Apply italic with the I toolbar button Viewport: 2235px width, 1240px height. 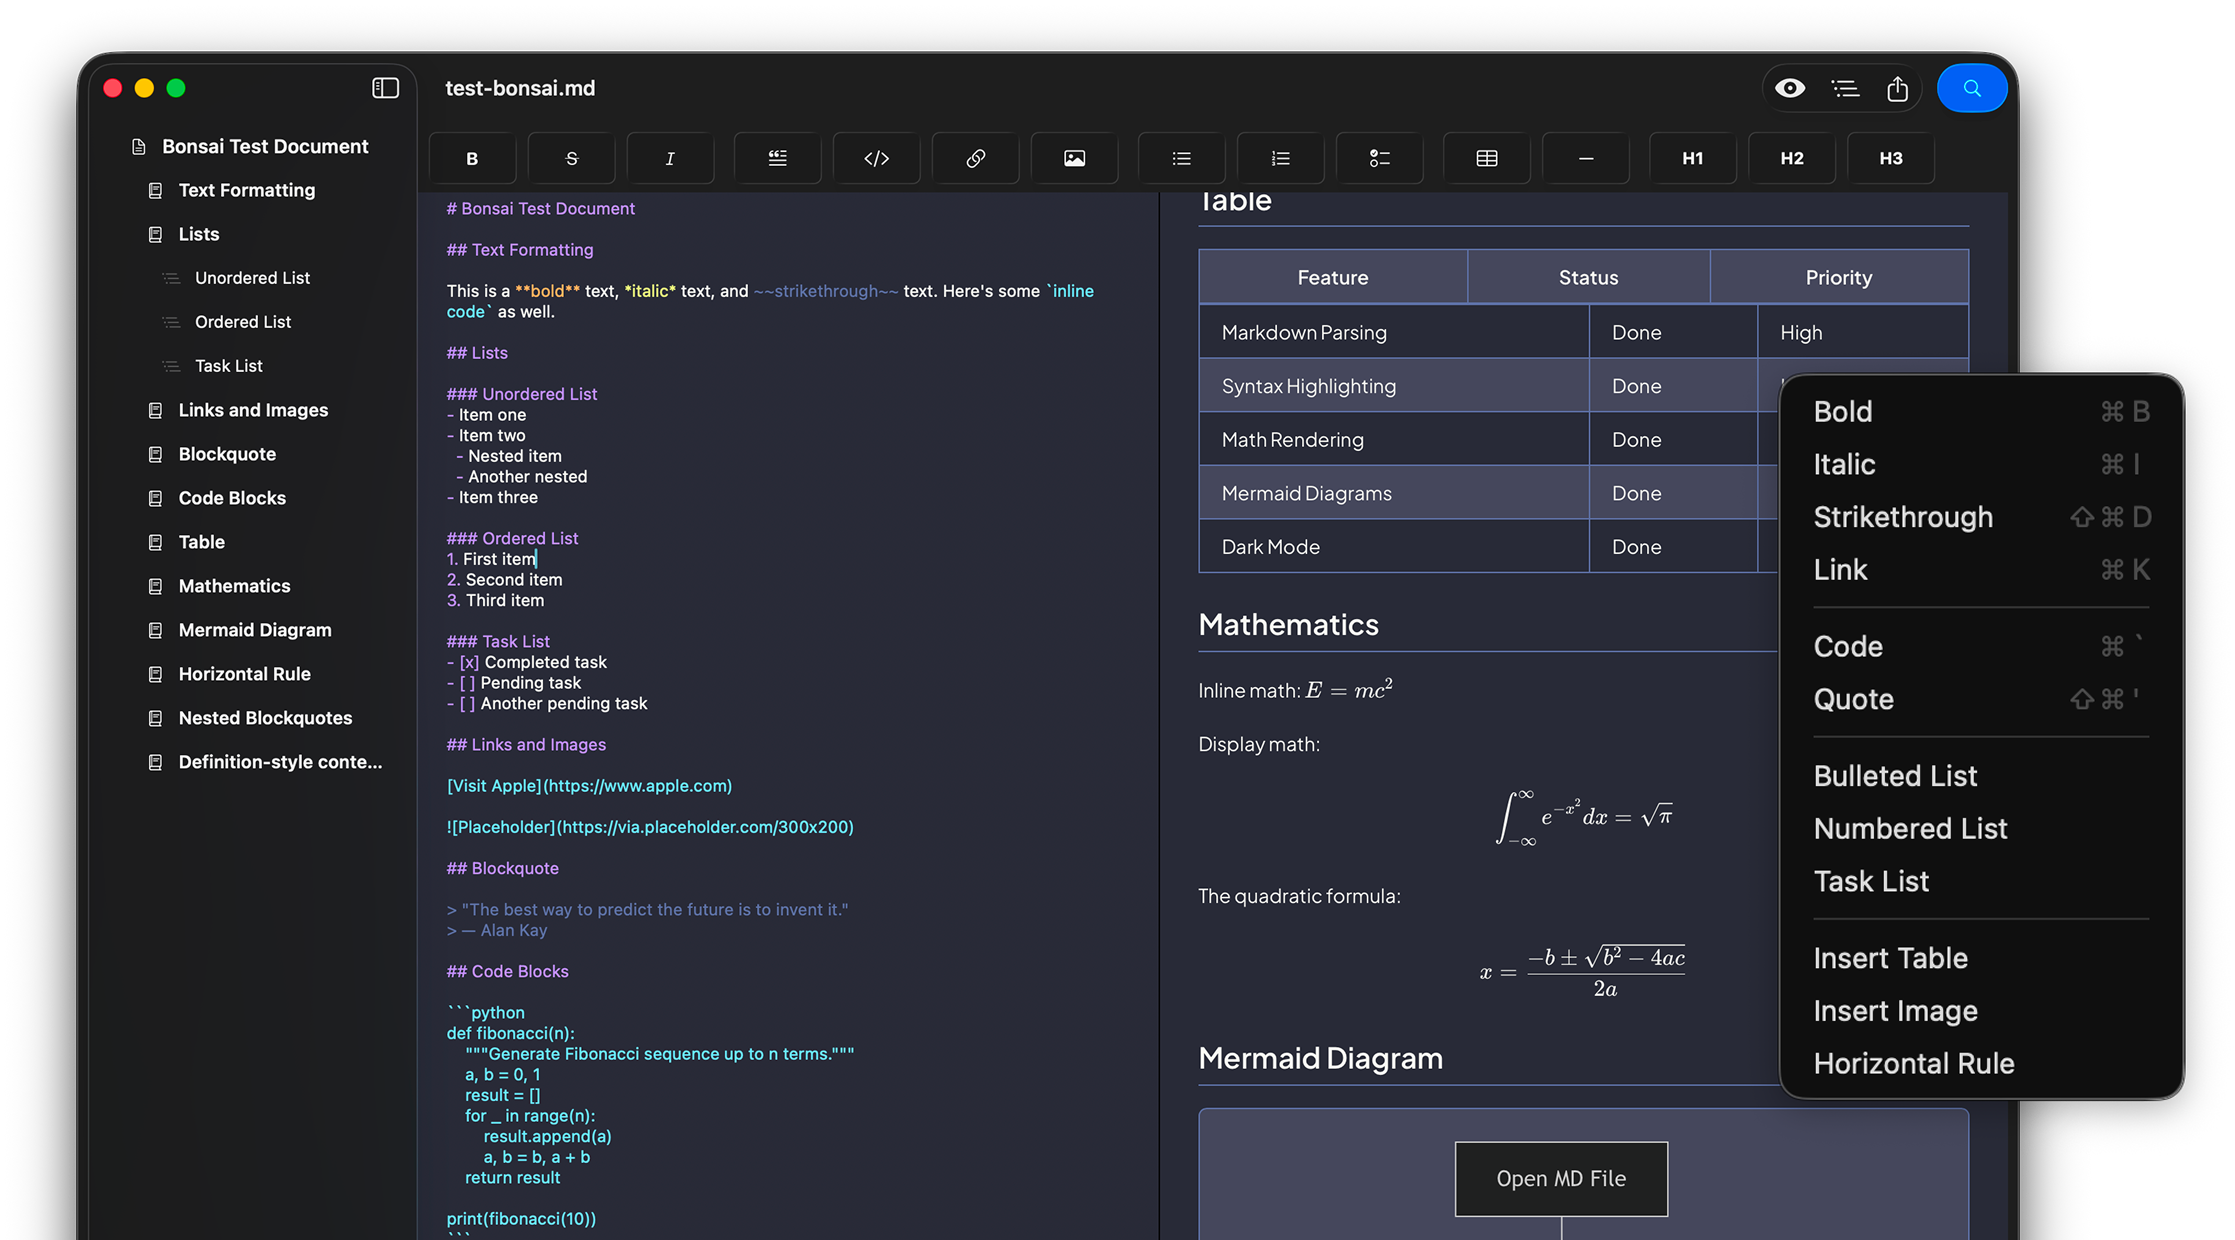coord(670,158)
